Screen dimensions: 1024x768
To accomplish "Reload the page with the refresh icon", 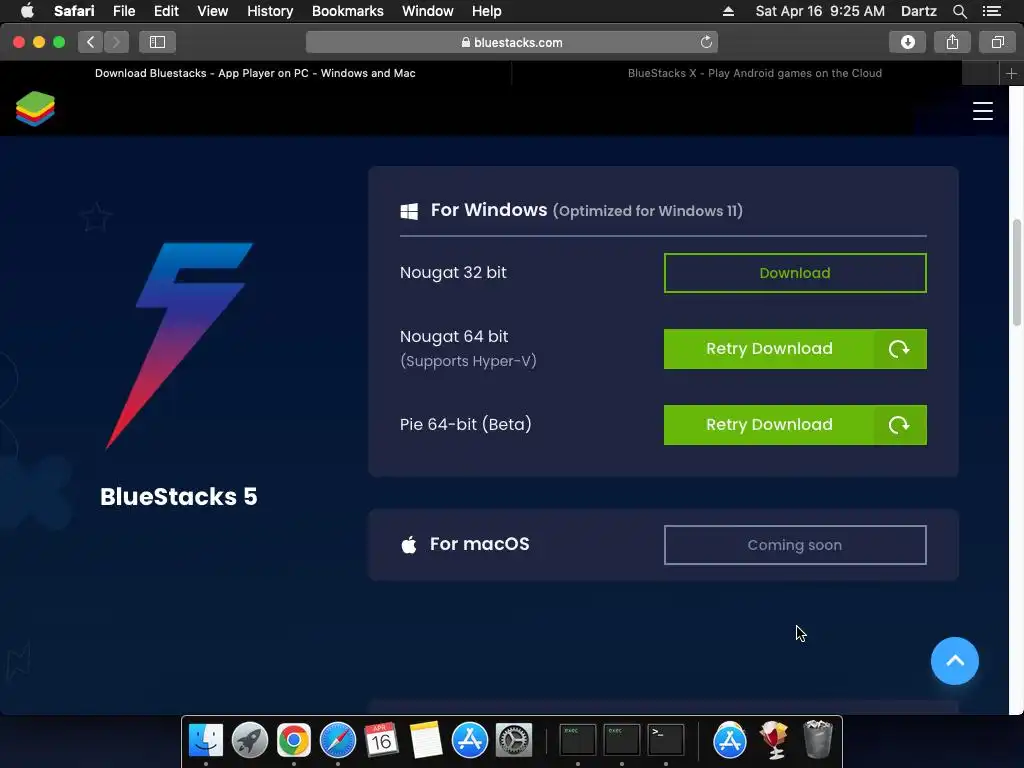I will click(706, 42).
